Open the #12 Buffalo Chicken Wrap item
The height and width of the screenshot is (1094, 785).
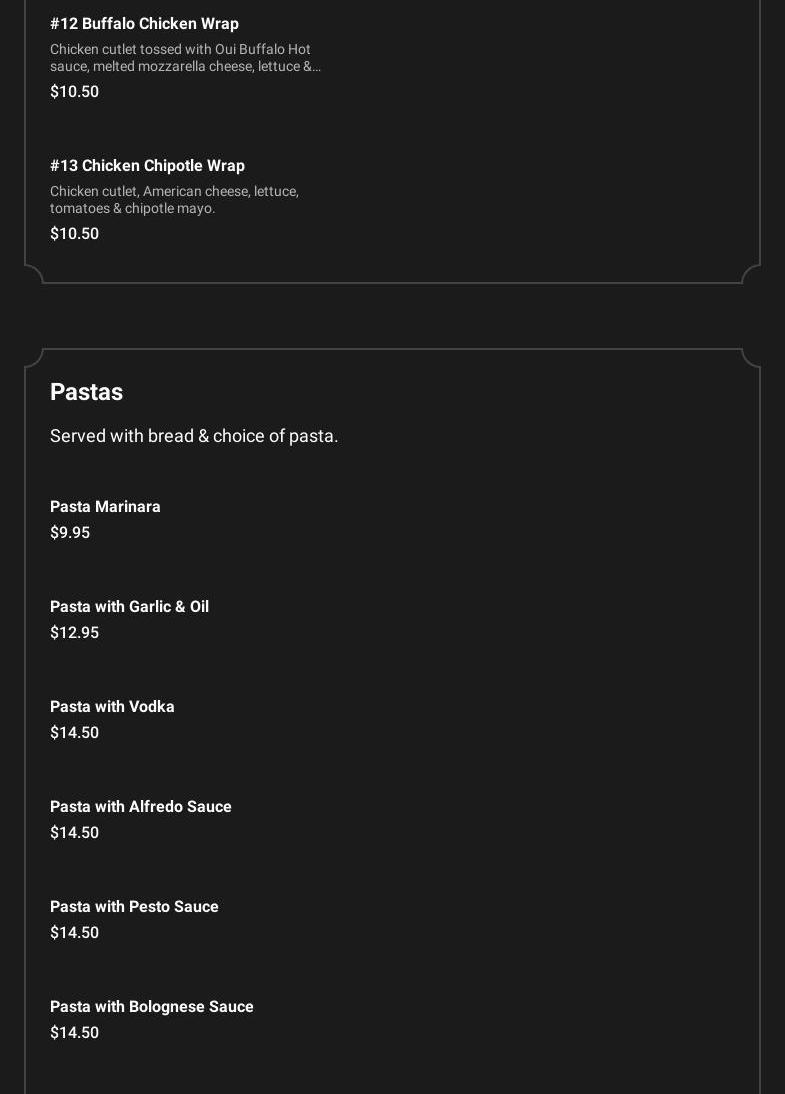(x=144, y=24)
